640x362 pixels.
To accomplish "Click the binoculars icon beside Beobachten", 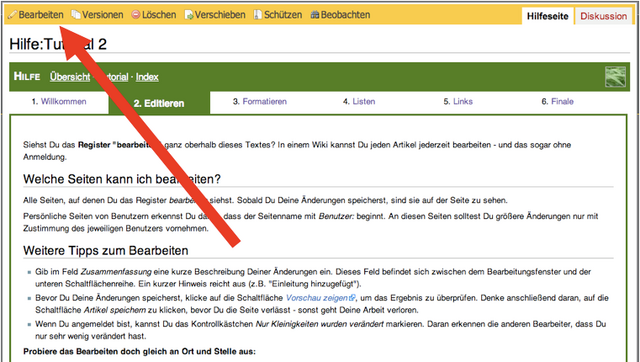I will click(x=315, y=15).
